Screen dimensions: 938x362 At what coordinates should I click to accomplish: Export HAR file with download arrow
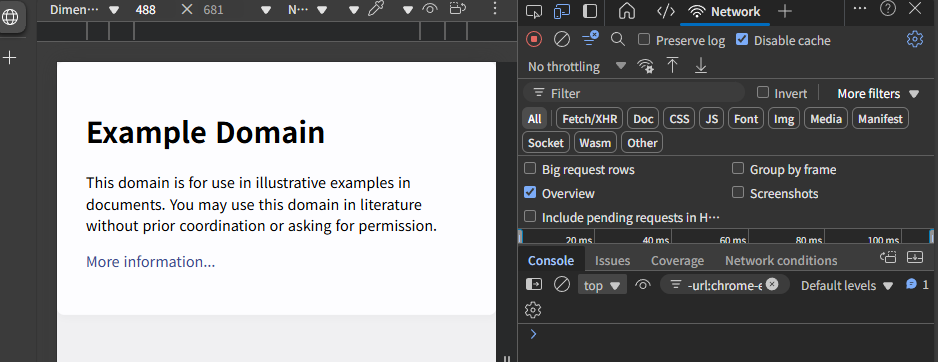pyautogui.click(x=701, y=65)
